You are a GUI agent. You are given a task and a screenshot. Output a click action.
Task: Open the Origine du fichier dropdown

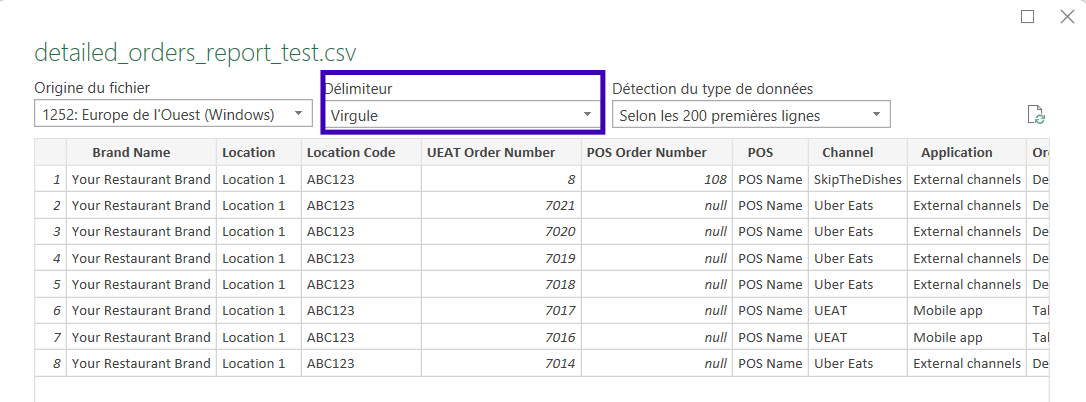pyautogui.click(x=173, y=114)
